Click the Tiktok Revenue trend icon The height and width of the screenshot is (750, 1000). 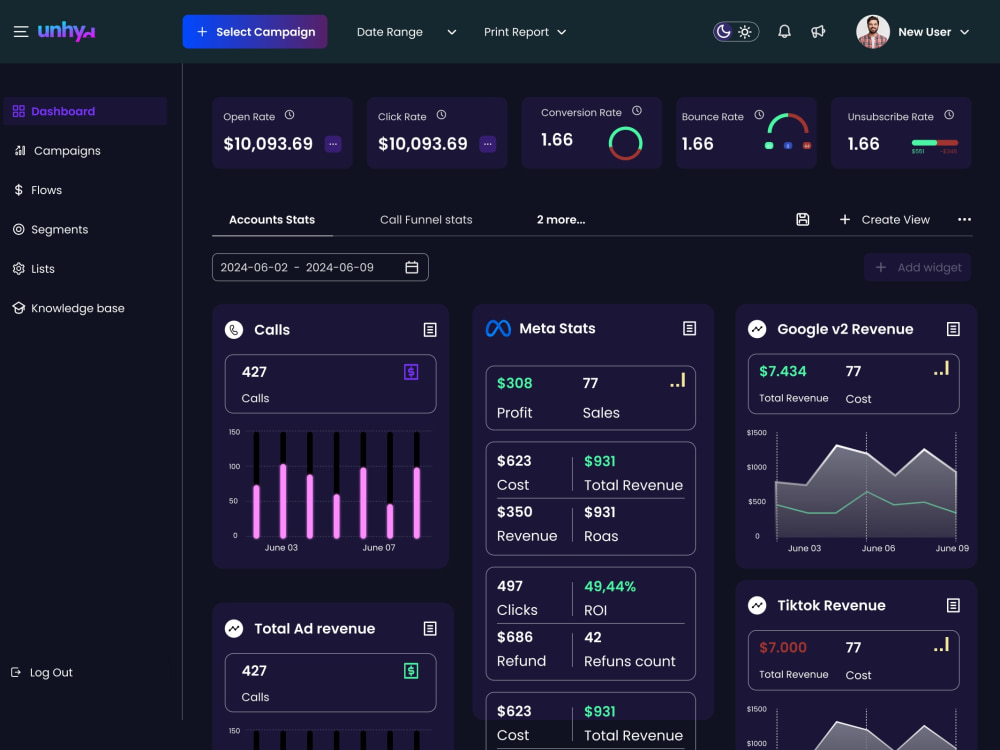757,605
